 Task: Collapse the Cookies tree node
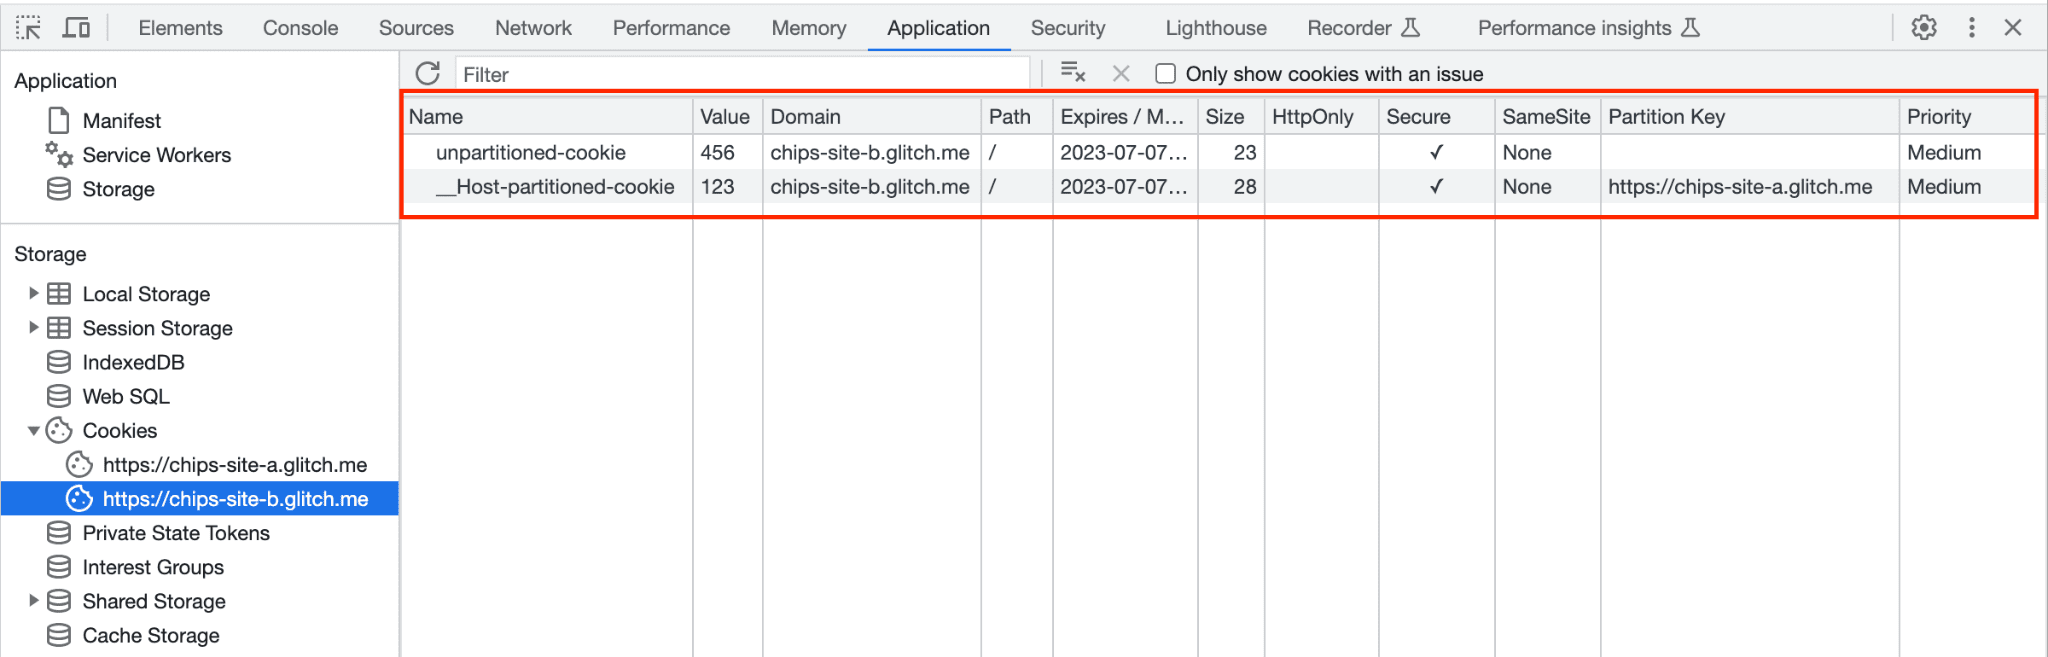tap(33, 431)
